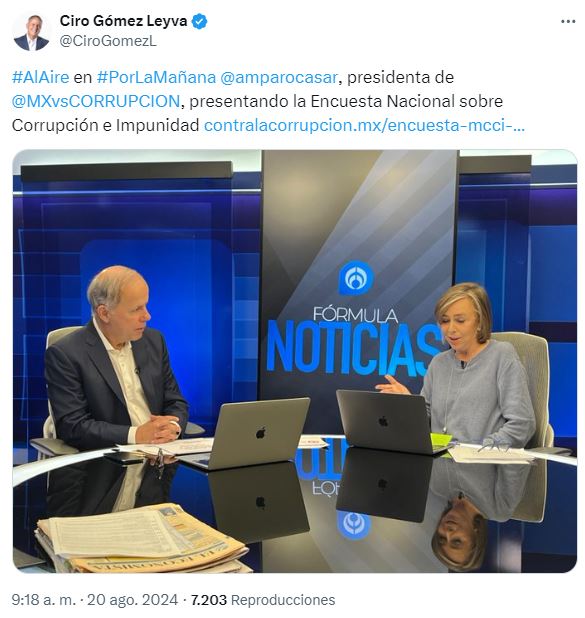Open the contralacorrupcion.mx survey link
585x618 pixels.
[364, 125]
